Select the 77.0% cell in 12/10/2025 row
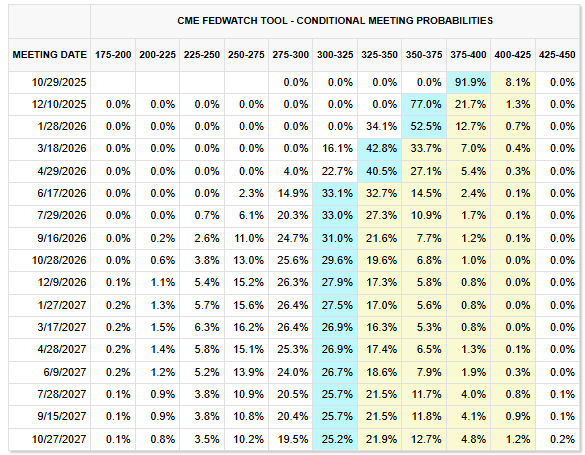The image size is (585, 455). click(x=424, y=104)
